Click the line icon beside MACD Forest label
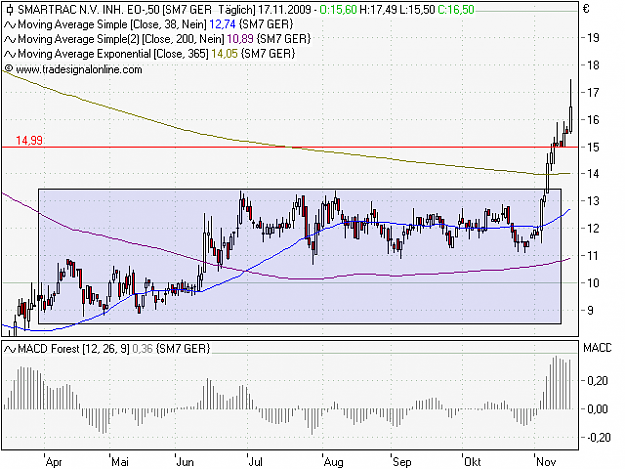The width and height of the screenshot is (625, 469). pos(10,349)
